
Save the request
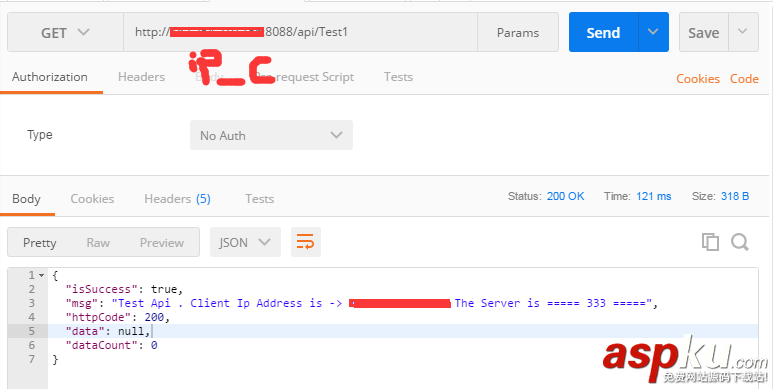703,33
